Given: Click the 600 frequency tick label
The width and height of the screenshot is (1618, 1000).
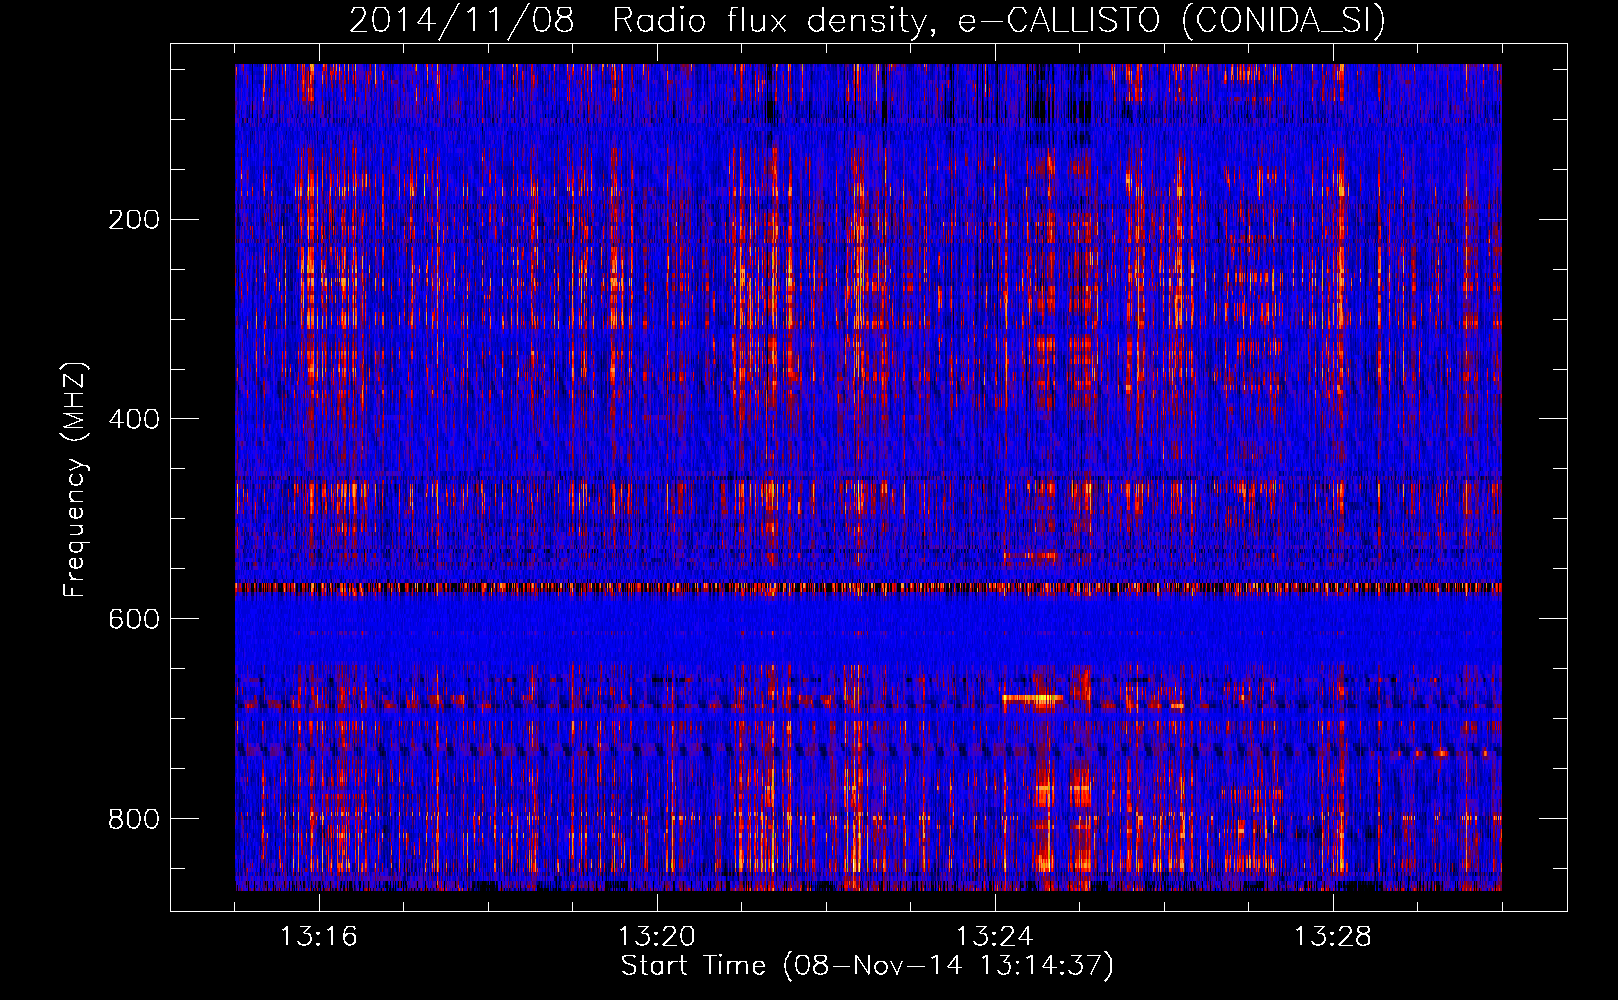Looking at the screenshot, I should coord(134,619).
